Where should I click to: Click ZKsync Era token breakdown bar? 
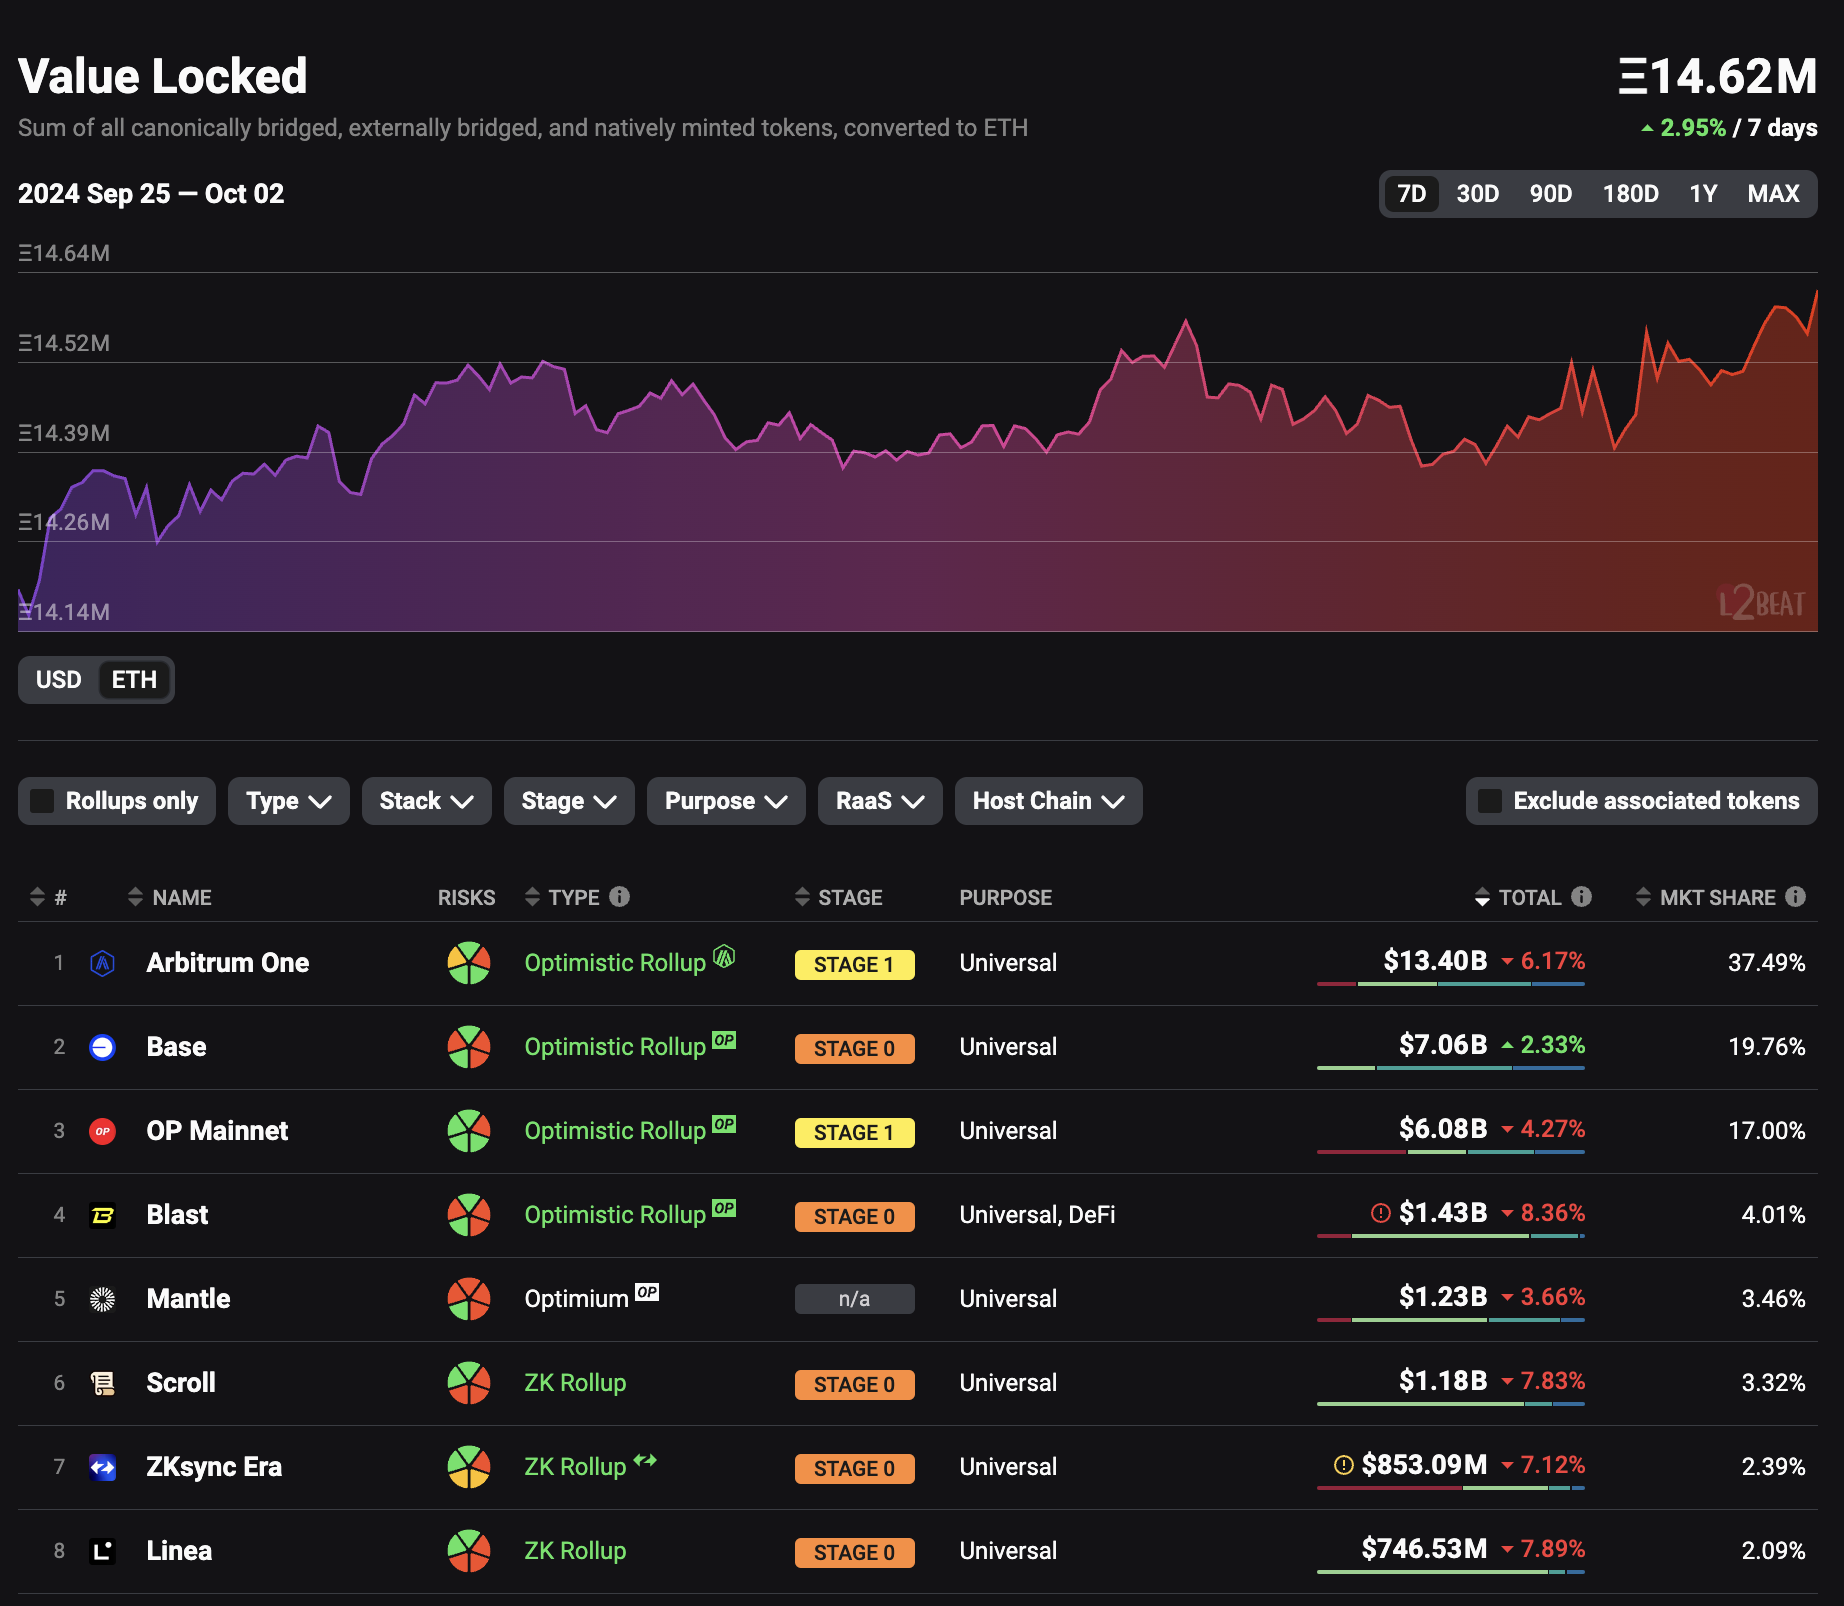coord(1451,1488)
